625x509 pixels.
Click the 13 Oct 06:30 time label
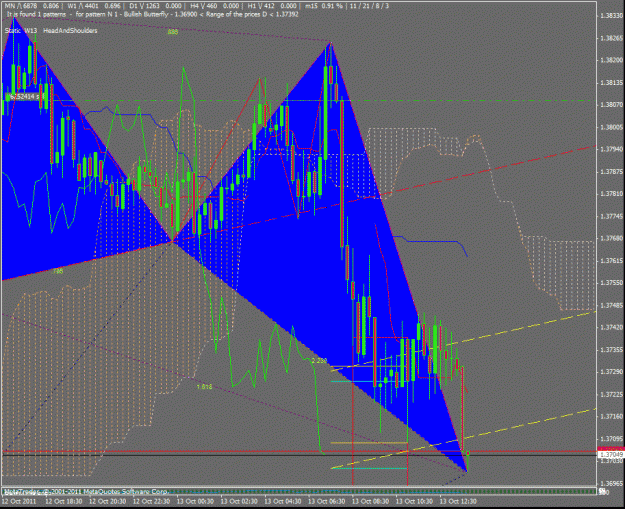(326, 501)
